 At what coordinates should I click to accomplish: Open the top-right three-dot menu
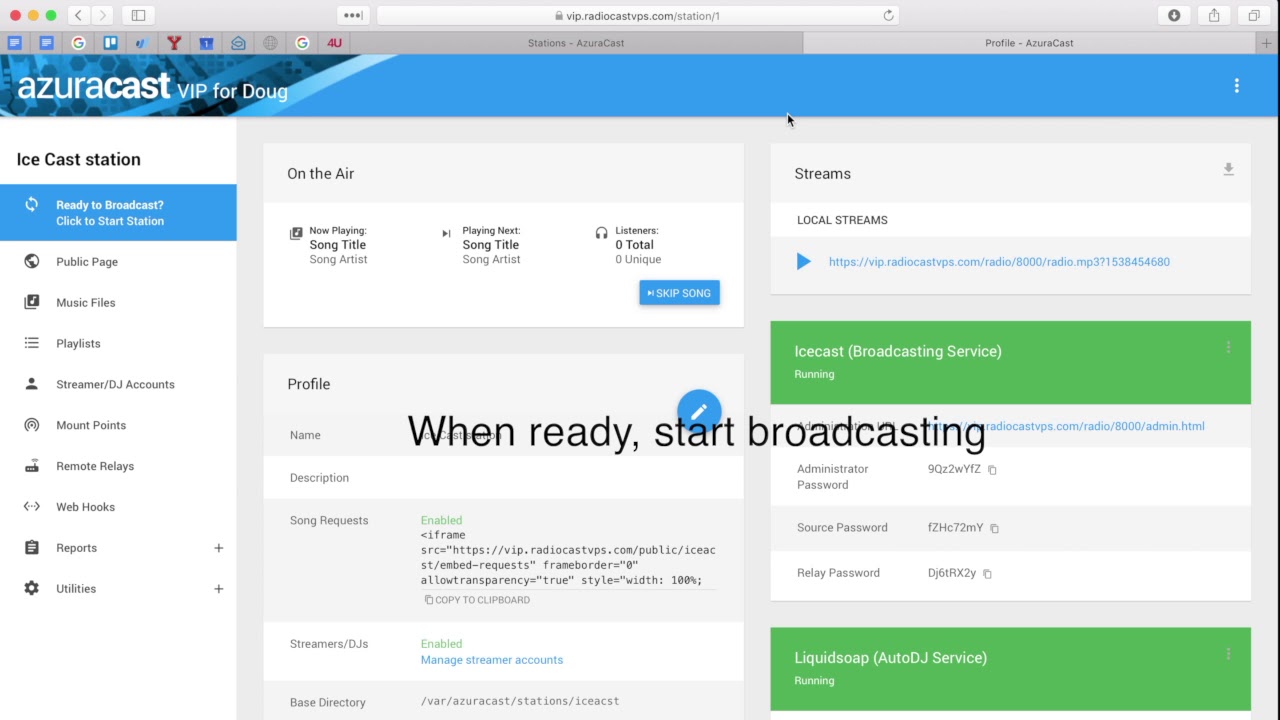coord(1236,86)
